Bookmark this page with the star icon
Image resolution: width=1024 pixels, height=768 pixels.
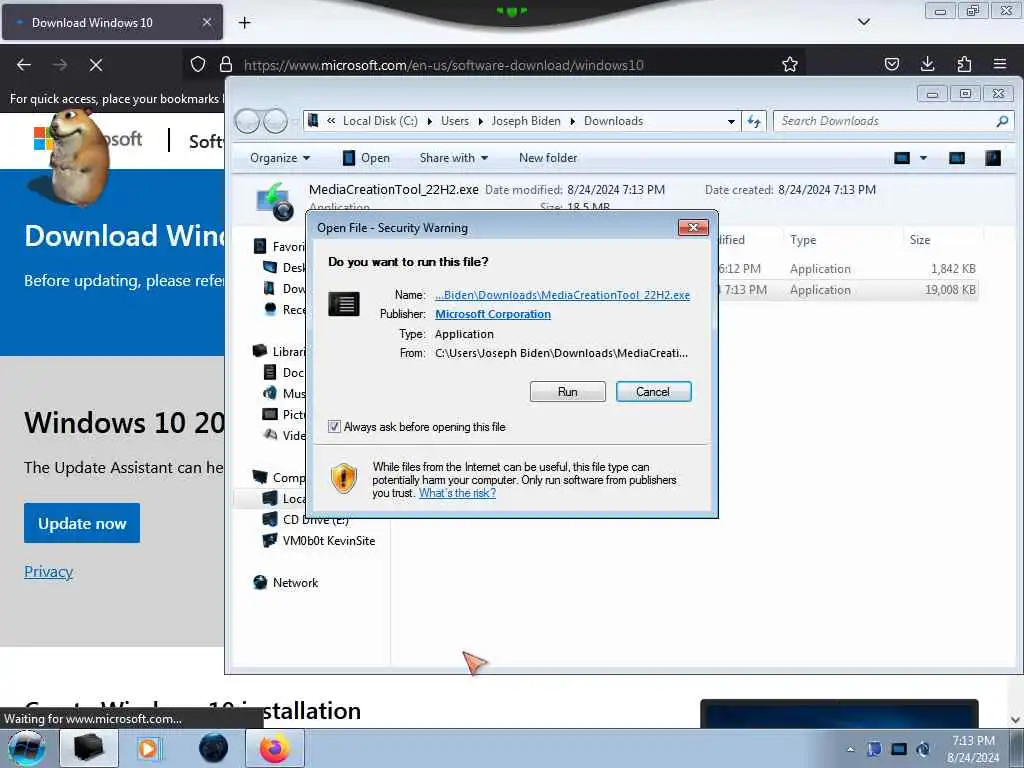[790, 64]
